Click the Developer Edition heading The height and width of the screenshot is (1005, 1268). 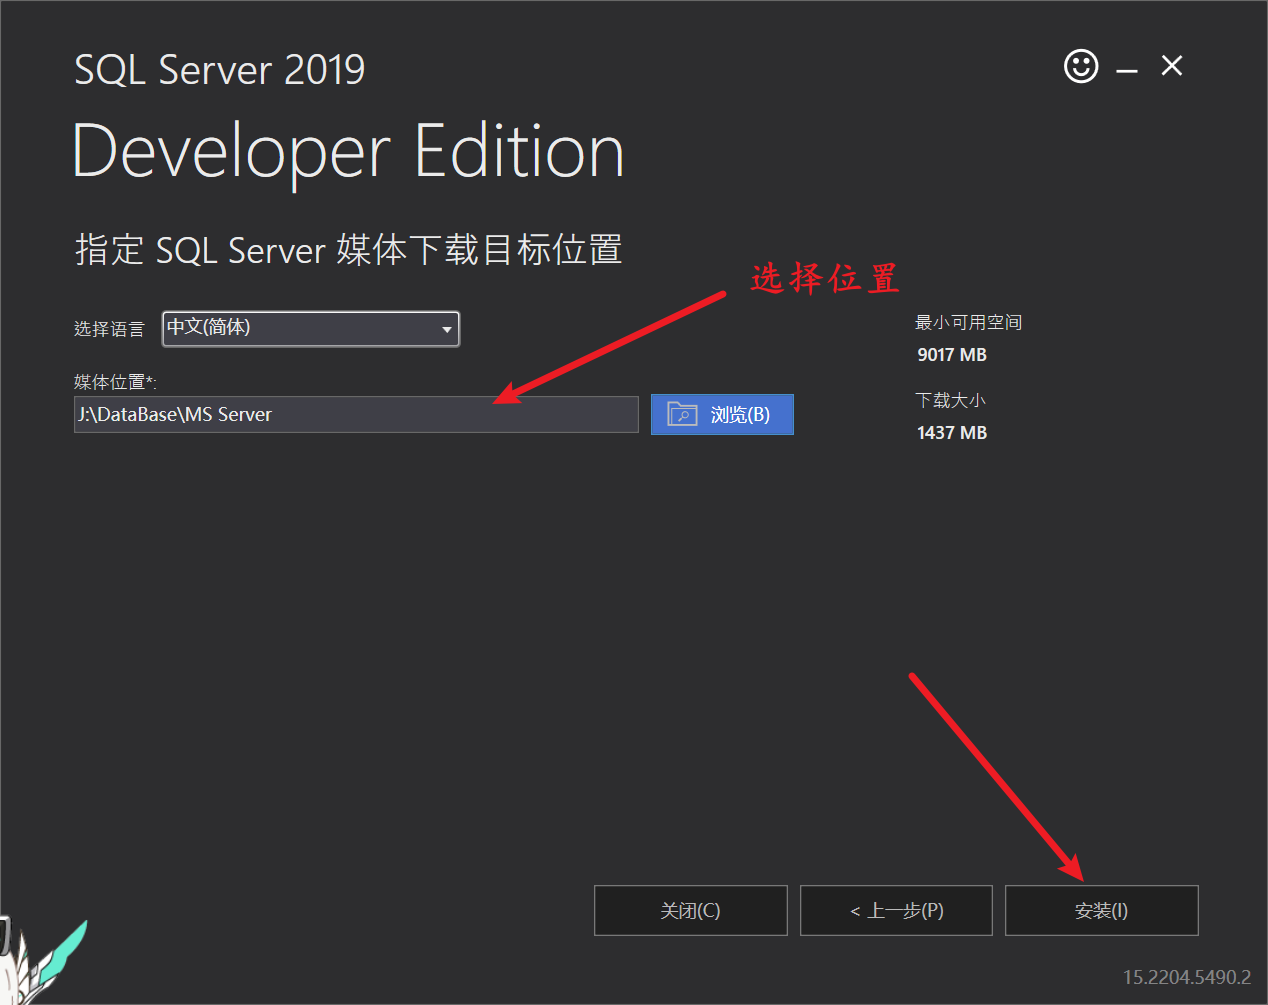348,152
